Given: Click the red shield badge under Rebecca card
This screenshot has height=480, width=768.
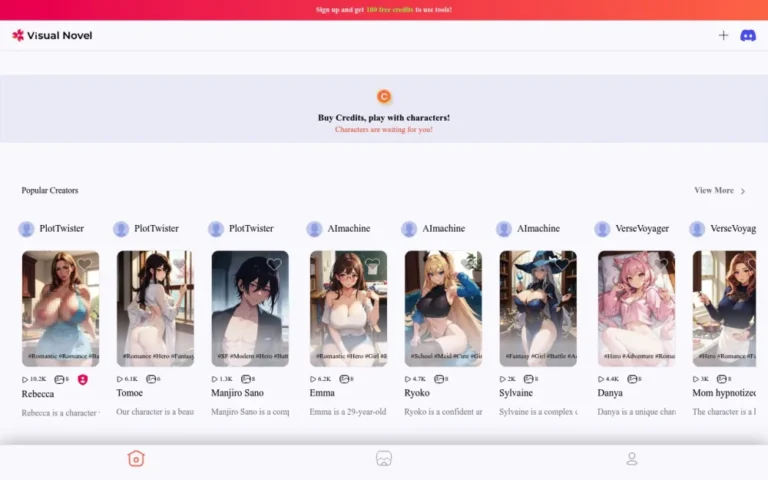Looking at the screenshot, I should pyautogui.click(x=83, y=380).
